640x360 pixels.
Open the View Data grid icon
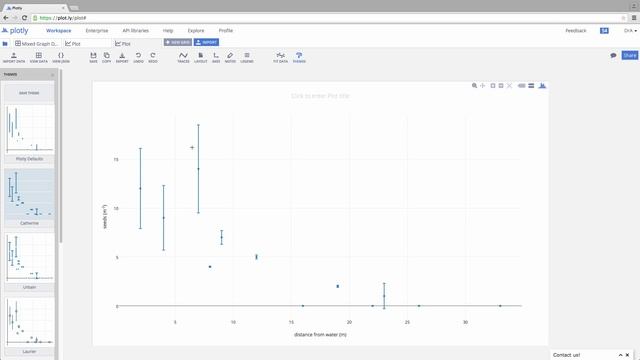pos(39,57)
